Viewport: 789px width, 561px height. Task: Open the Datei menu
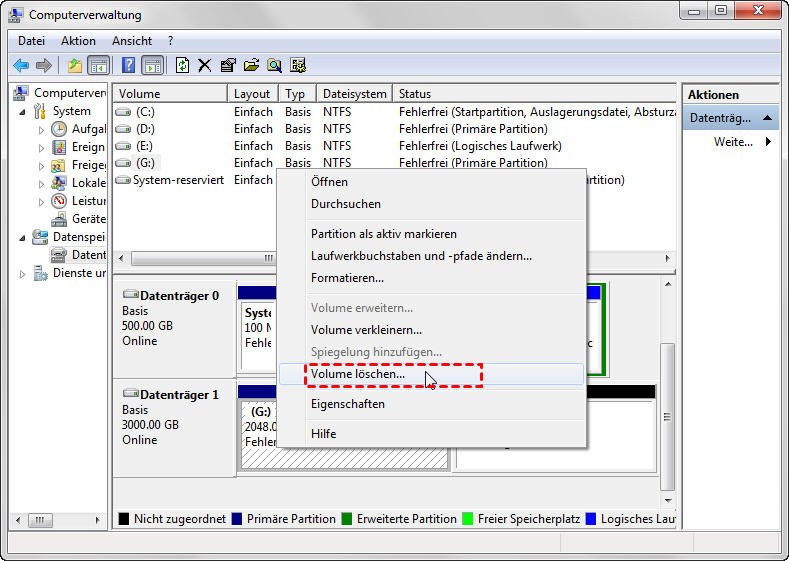coord(31,41)
